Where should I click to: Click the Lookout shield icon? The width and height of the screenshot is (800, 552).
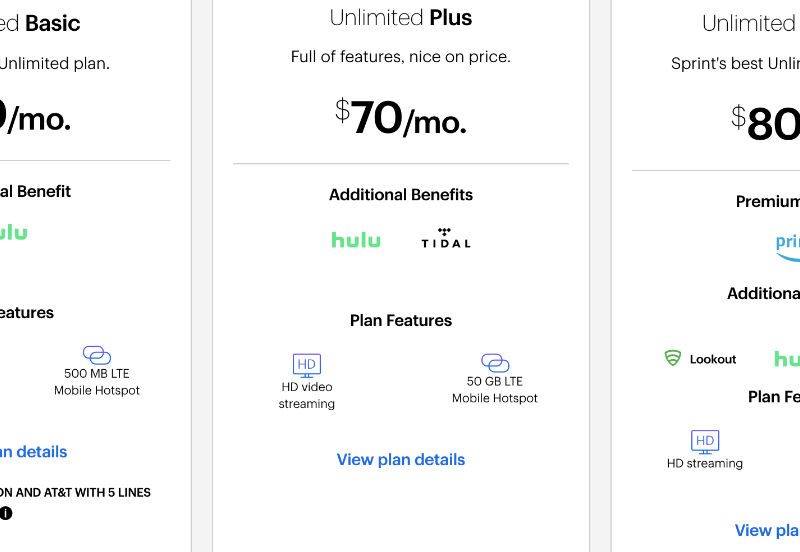click(673, 358)
